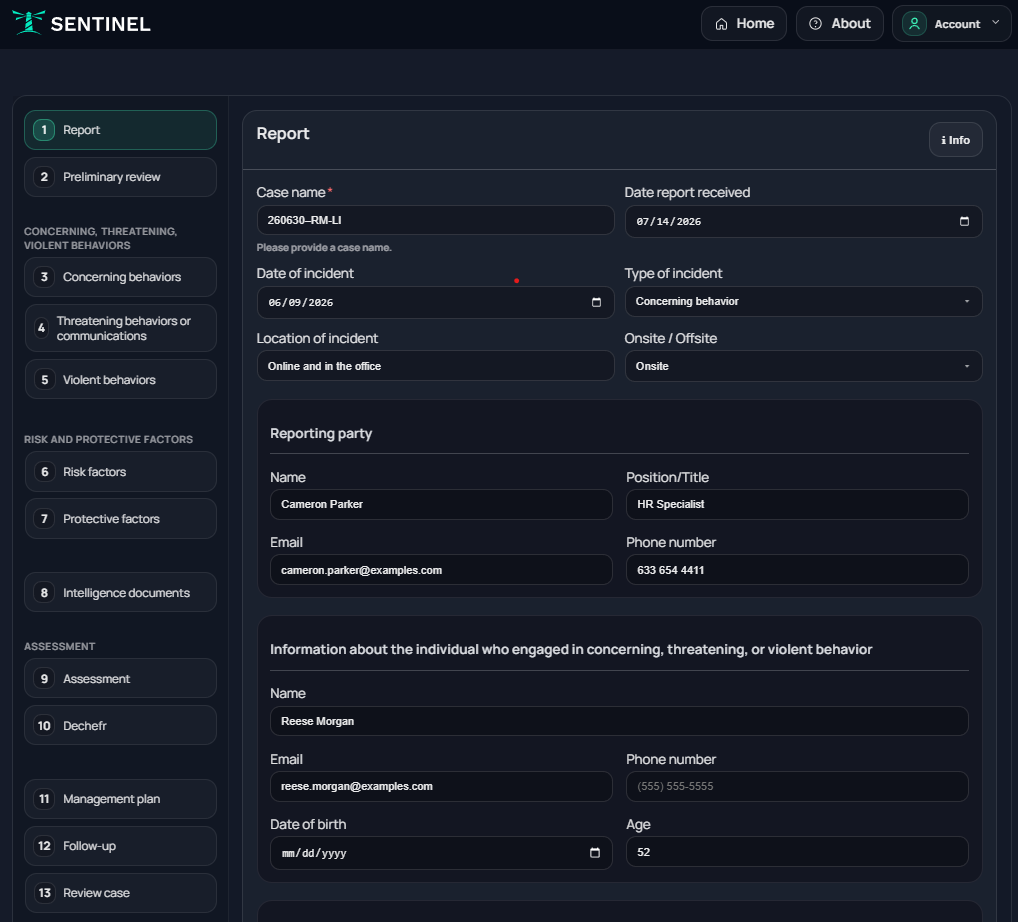Click reporting party Phone number field
Screen dimensions: 1018x922
797,569
